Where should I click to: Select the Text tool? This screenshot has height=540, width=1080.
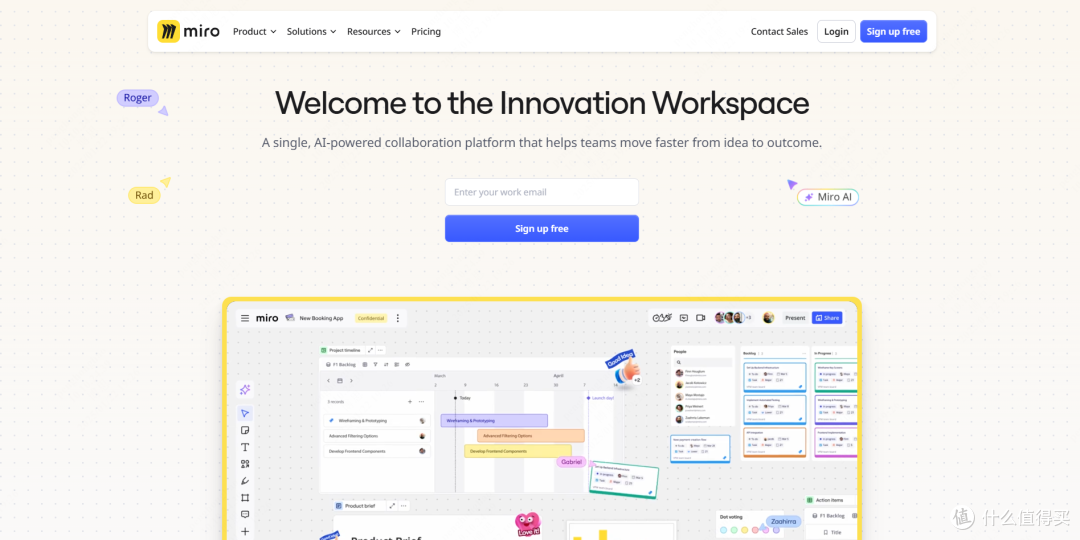245,447
